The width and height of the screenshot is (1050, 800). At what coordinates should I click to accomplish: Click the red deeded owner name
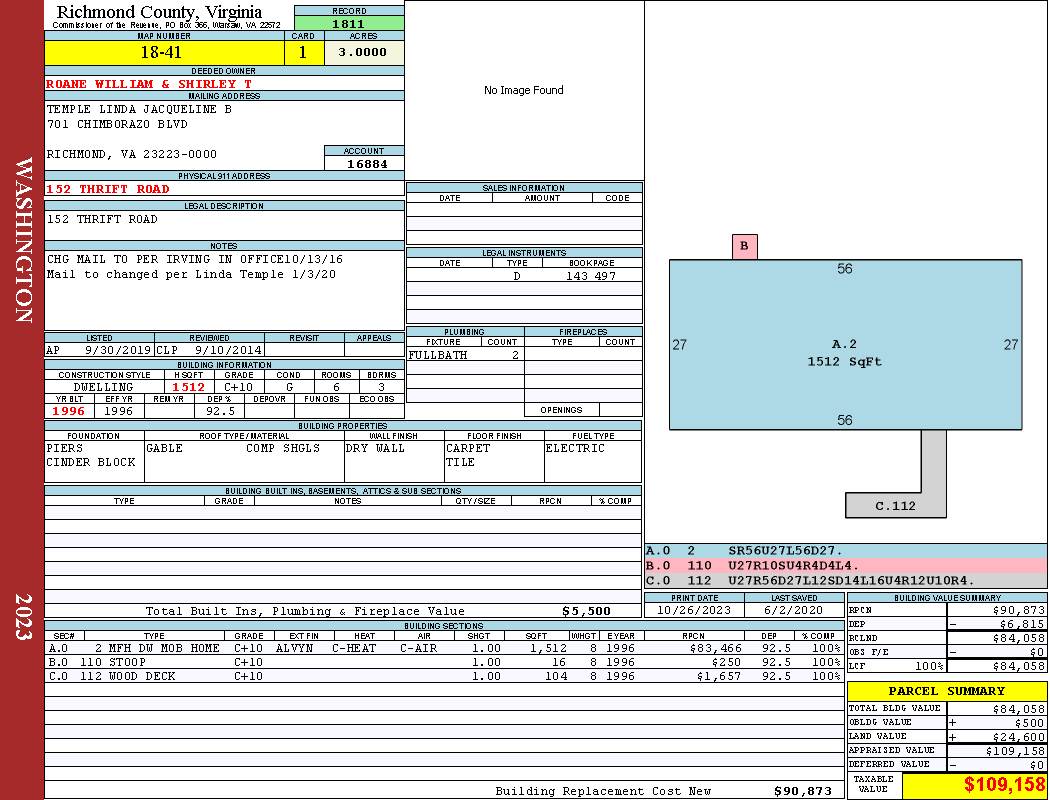(x=150, y=84)
